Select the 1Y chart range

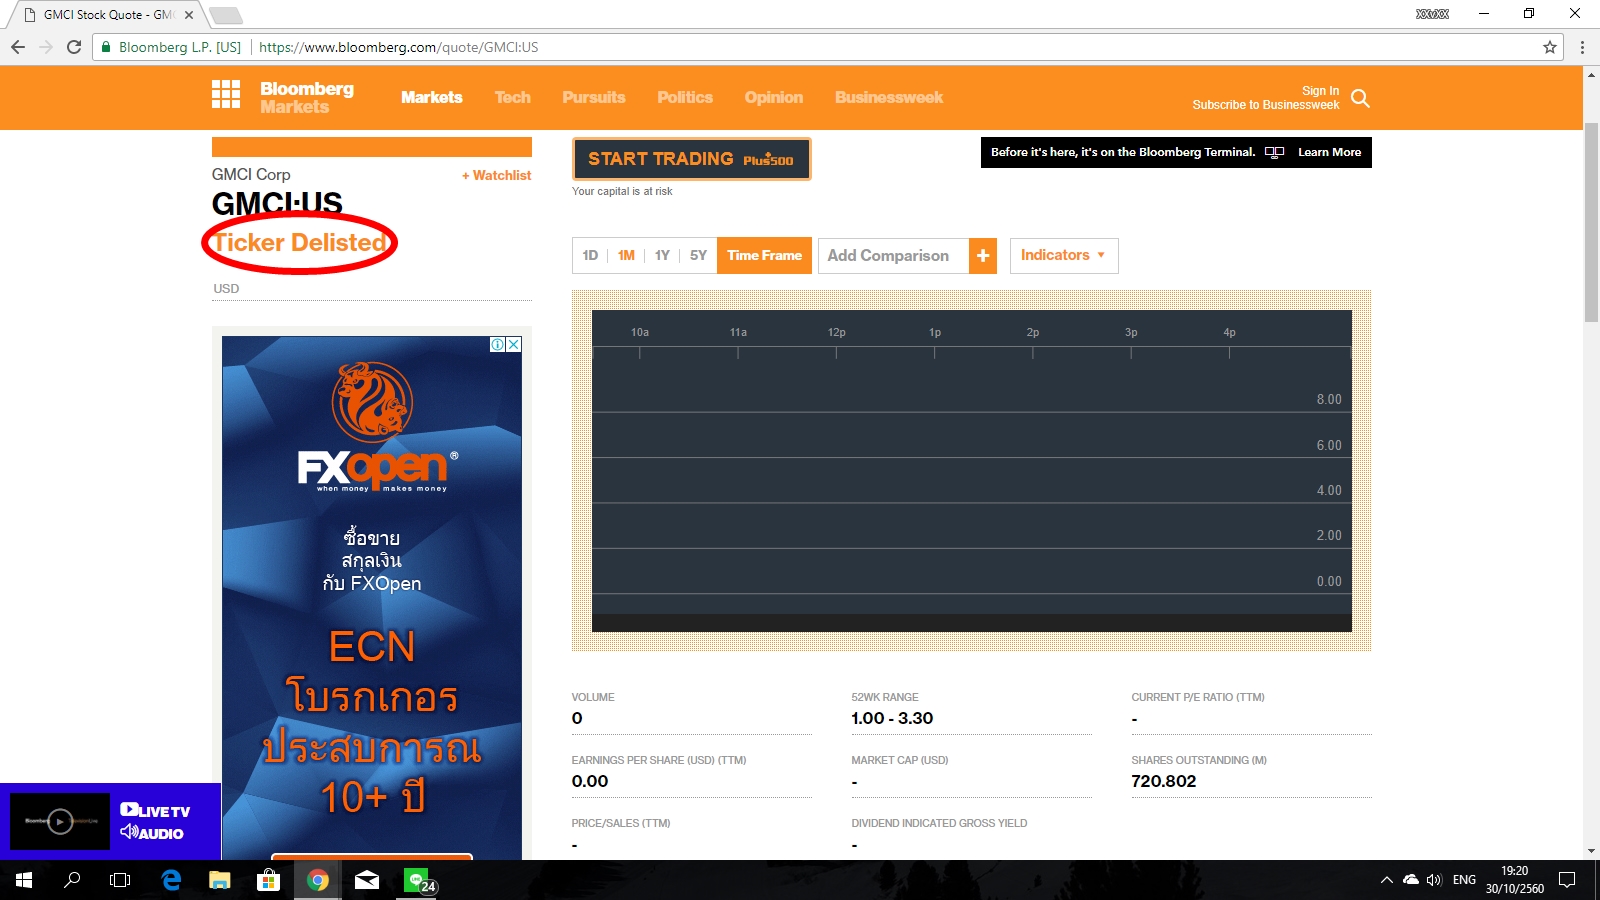click(662, 256)
